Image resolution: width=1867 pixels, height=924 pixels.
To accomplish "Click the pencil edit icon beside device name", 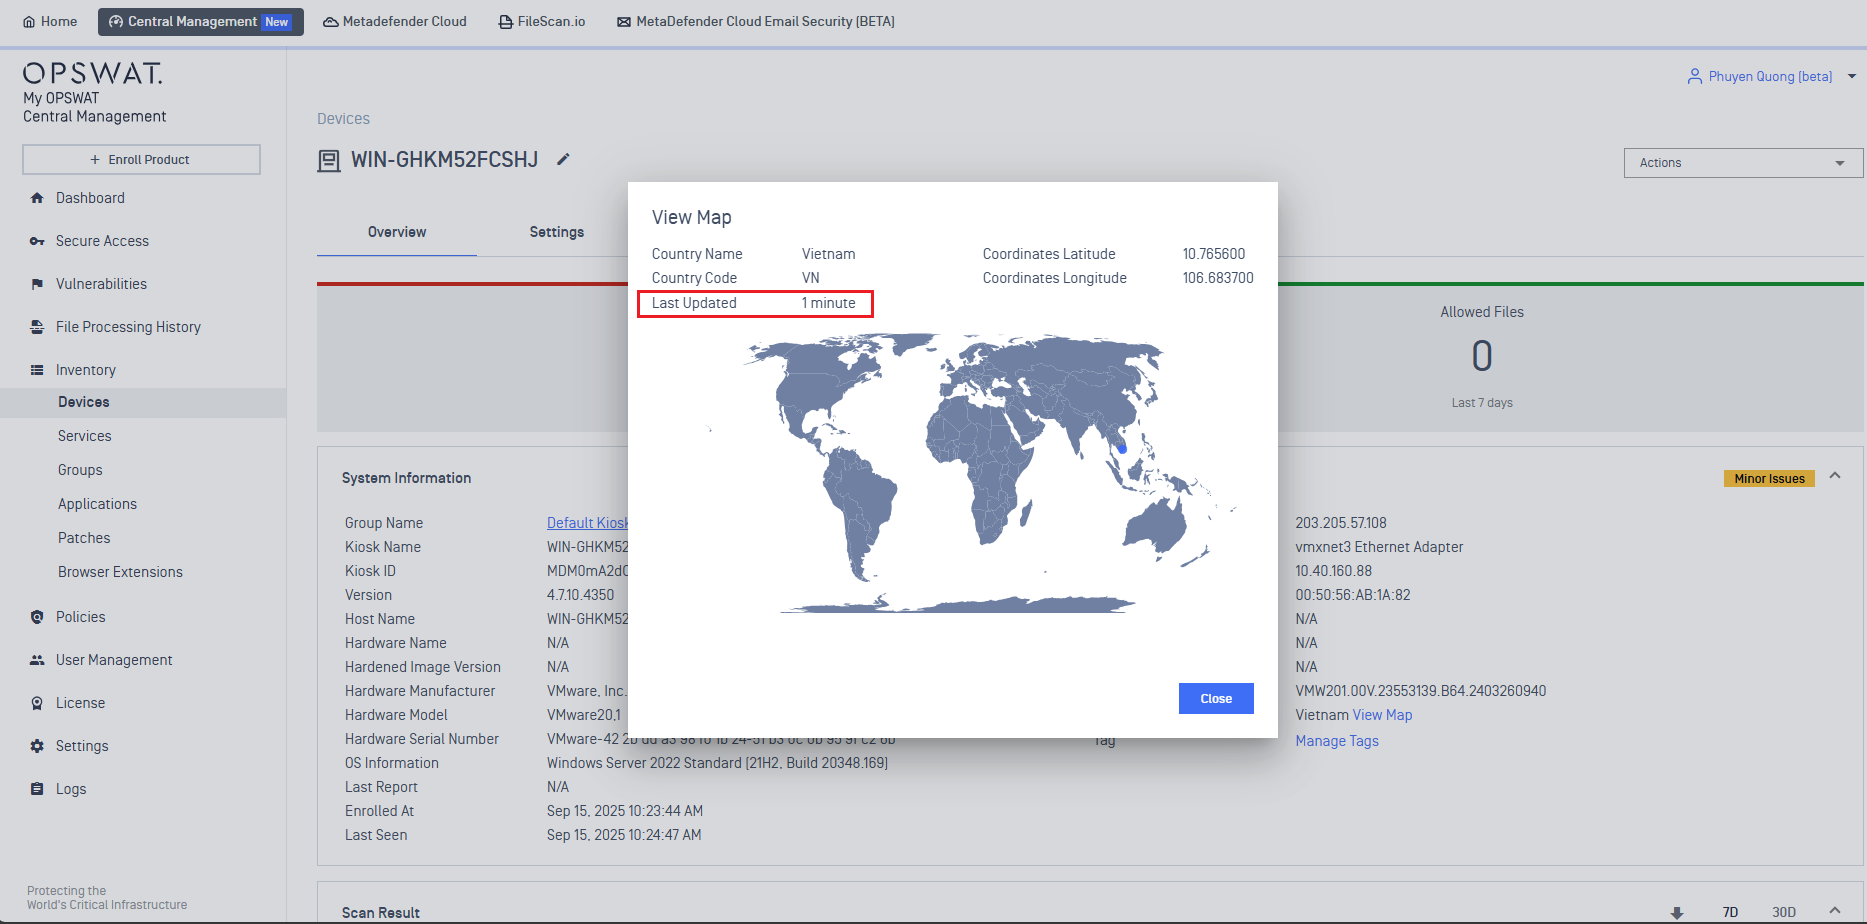I will coord(563,160).
